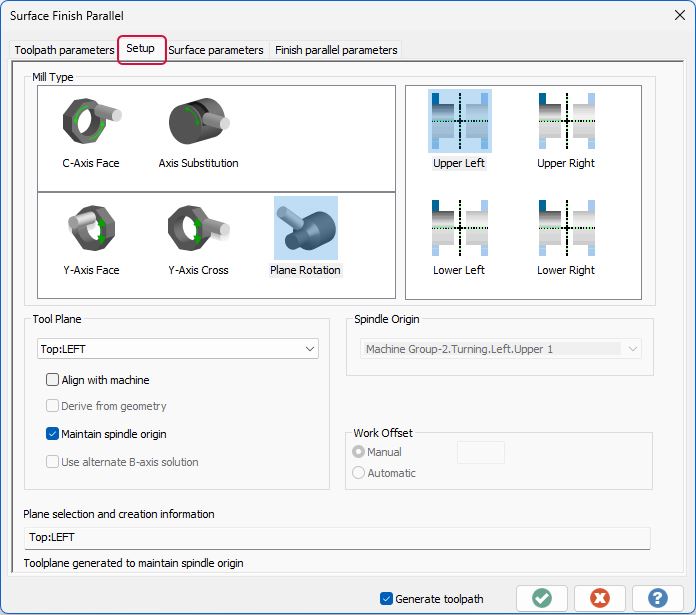Choose the Axis Substitution mill type

pos(198,133)
